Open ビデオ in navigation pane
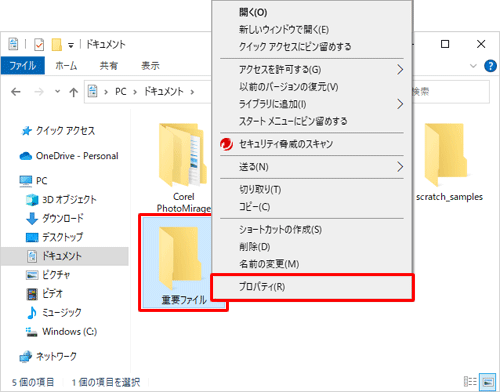The width and height of the screenshot is (500, 392). click(52, 294)
